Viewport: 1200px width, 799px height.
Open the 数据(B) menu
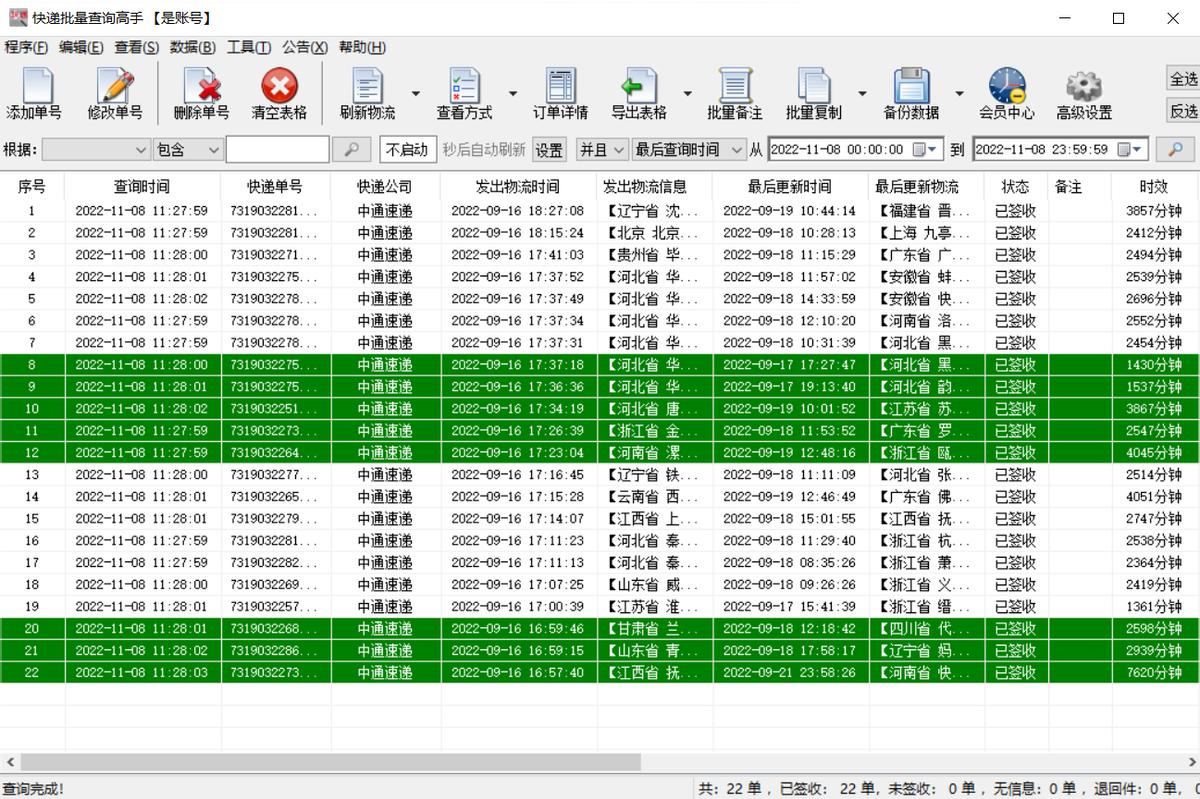pos(195,47)
